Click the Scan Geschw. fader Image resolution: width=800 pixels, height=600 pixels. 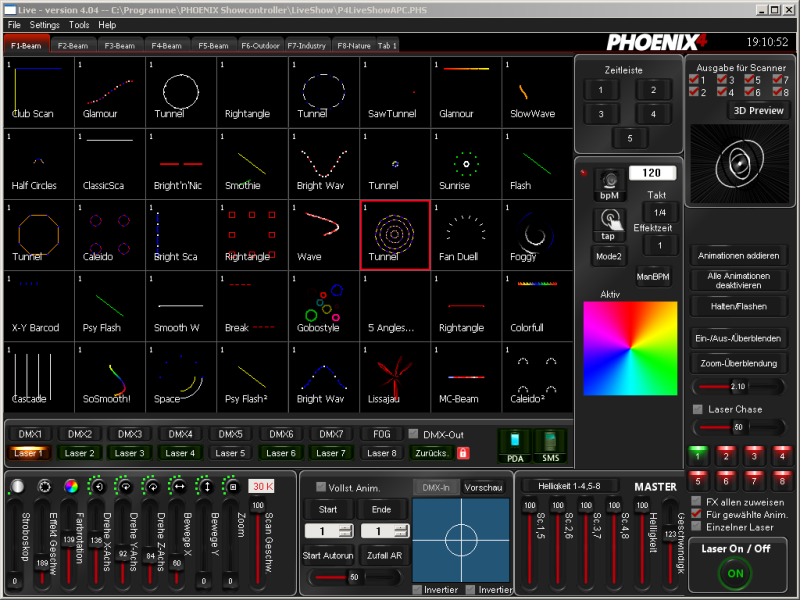(x=257, y=542)
